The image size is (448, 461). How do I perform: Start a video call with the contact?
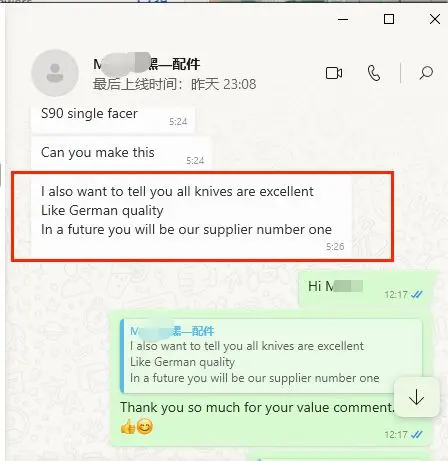point(334,73)
